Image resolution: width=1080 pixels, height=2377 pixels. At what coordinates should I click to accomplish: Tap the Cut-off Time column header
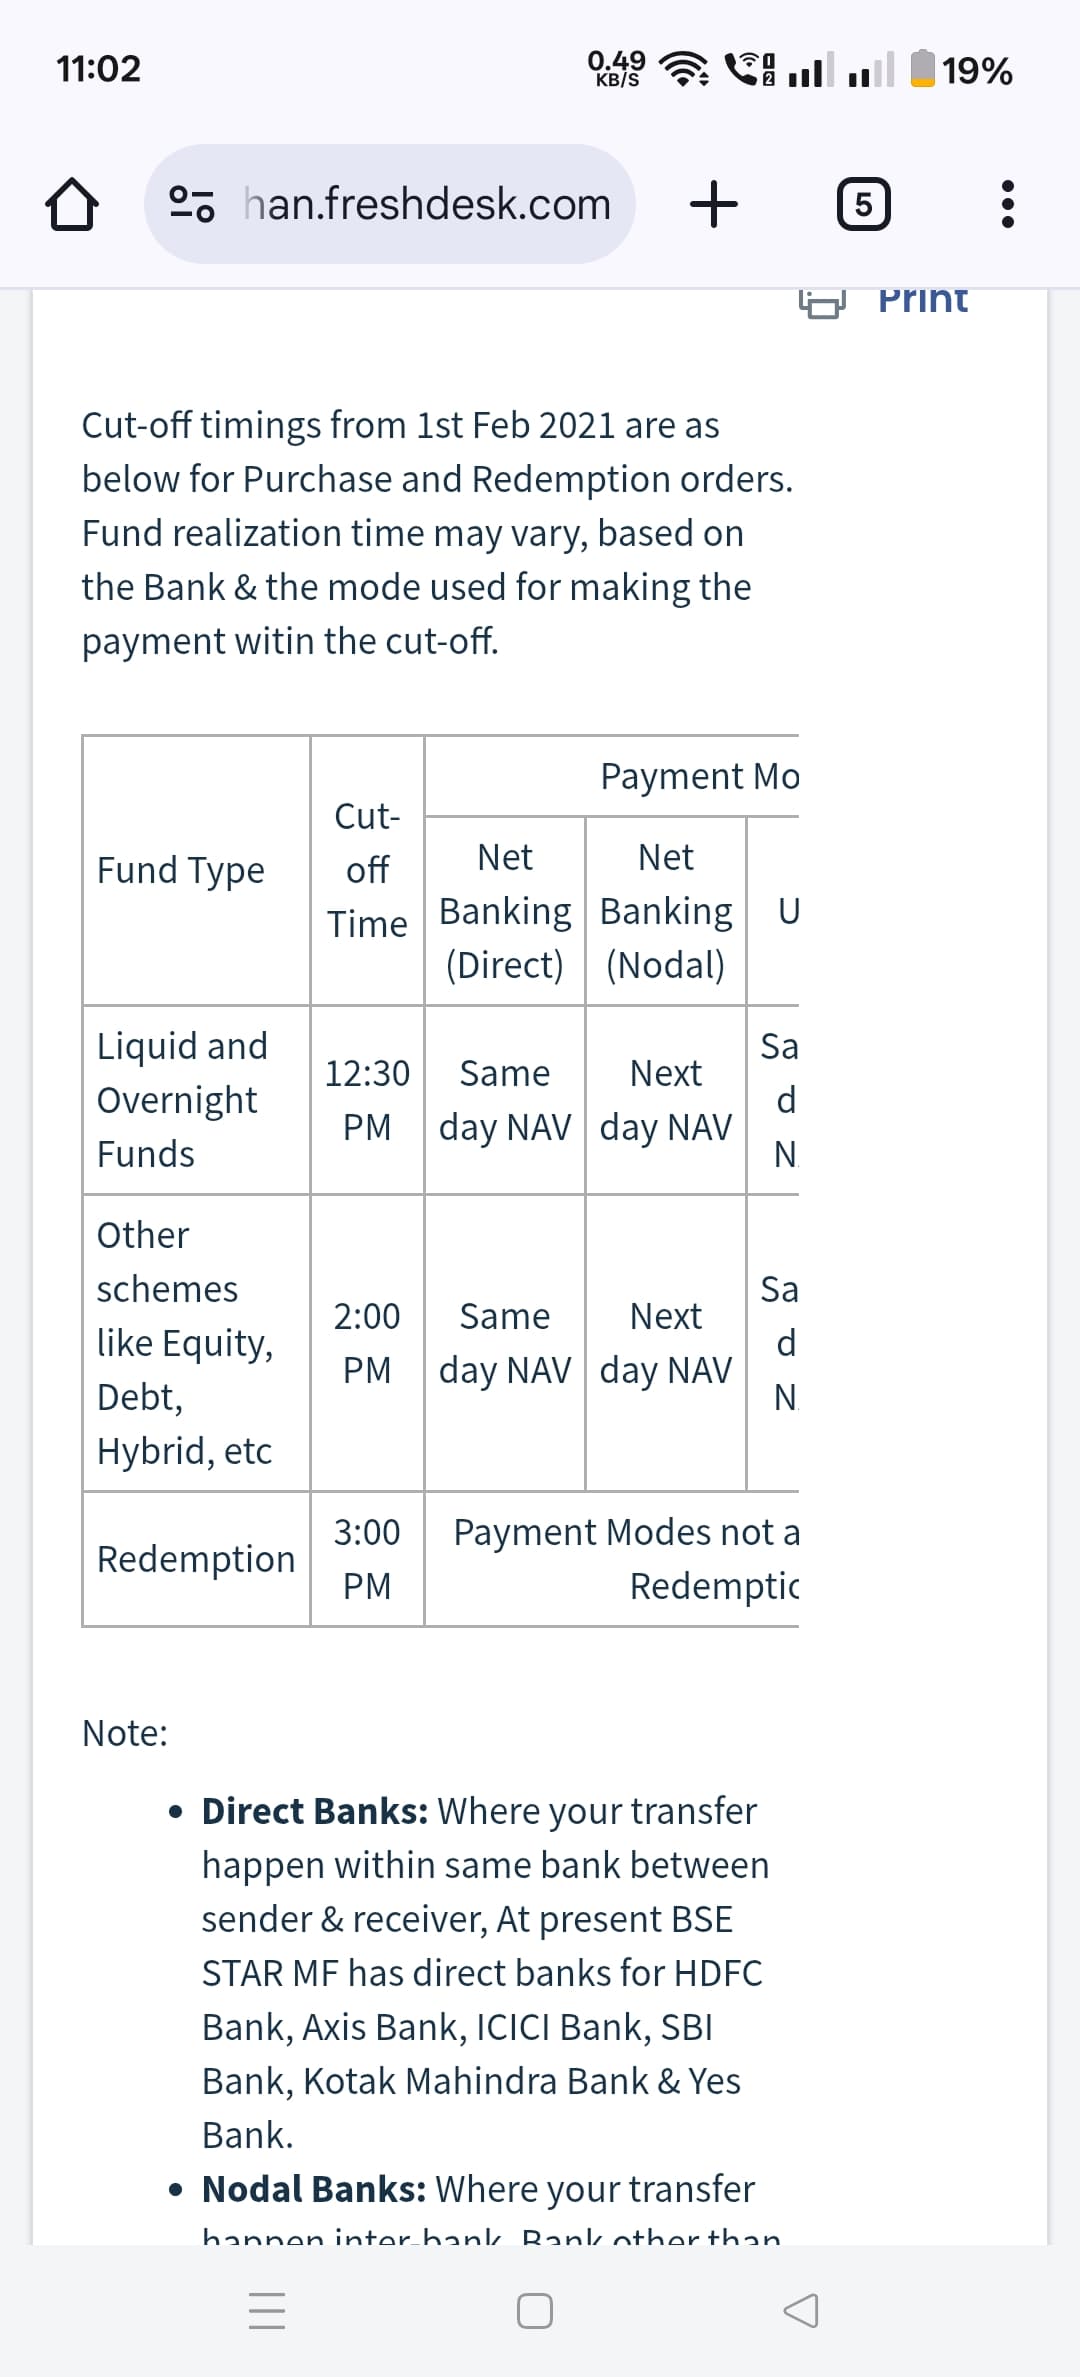pos(367,870)
